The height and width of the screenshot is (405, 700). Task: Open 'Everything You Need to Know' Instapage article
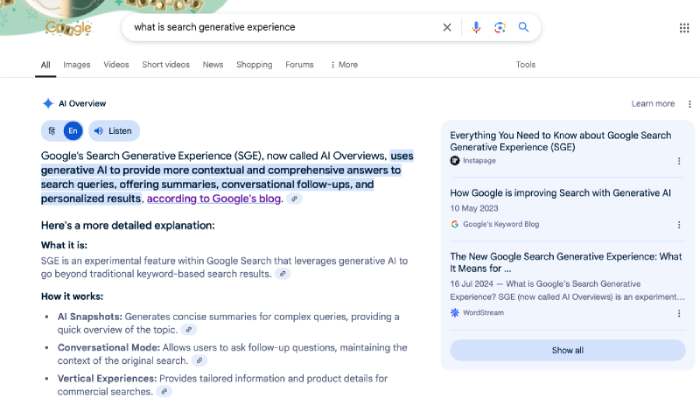point(560,141)
